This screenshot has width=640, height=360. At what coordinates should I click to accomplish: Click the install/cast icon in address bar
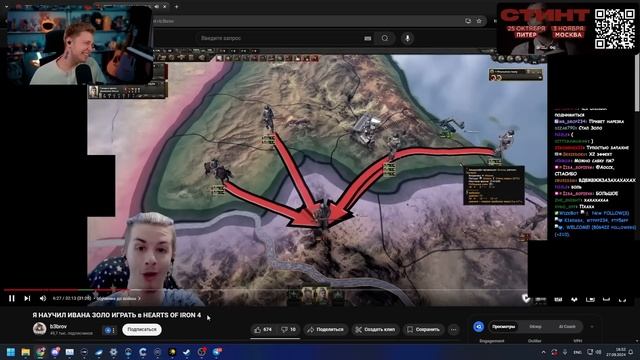[x=468, y=21]
